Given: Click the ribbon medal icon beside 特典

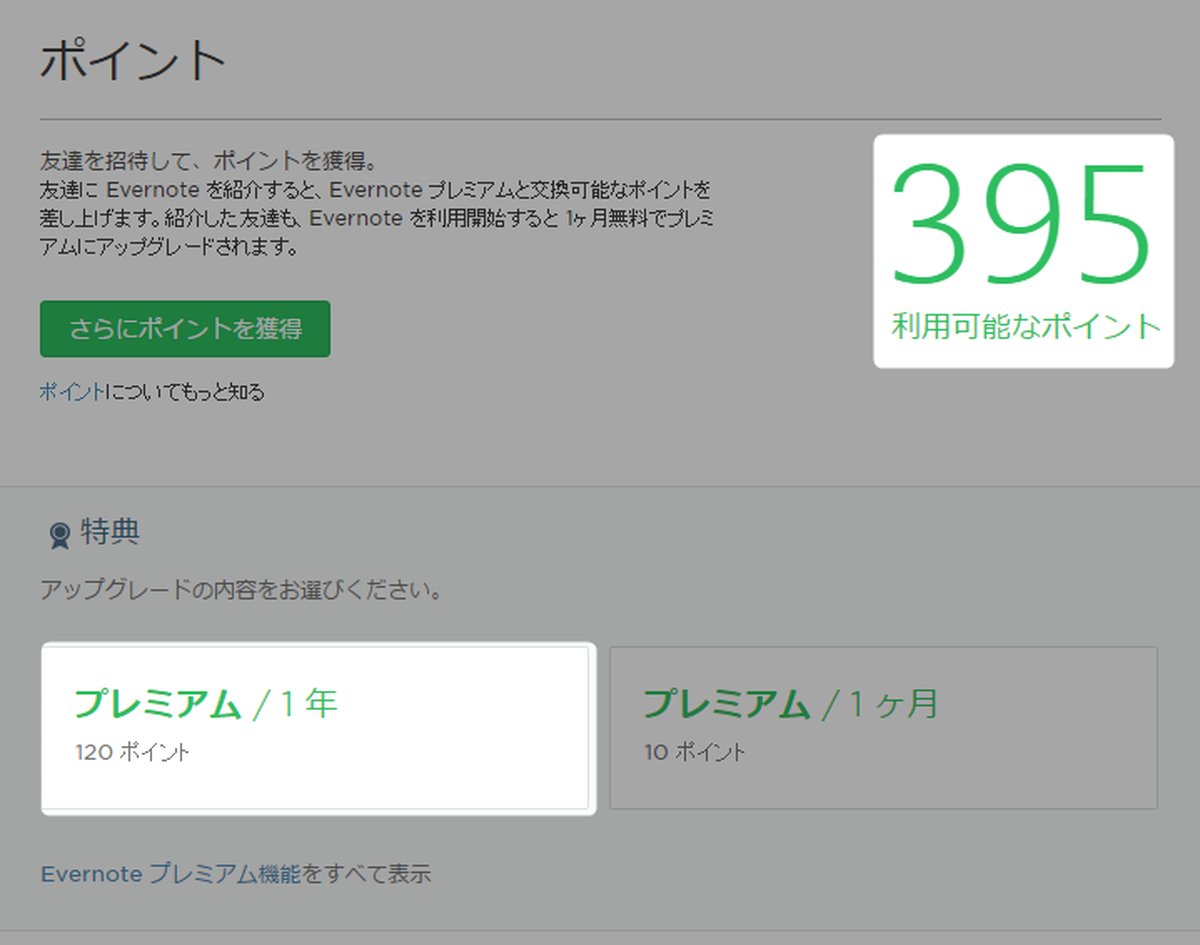Looking at the screenshot, I should [59, 536].
